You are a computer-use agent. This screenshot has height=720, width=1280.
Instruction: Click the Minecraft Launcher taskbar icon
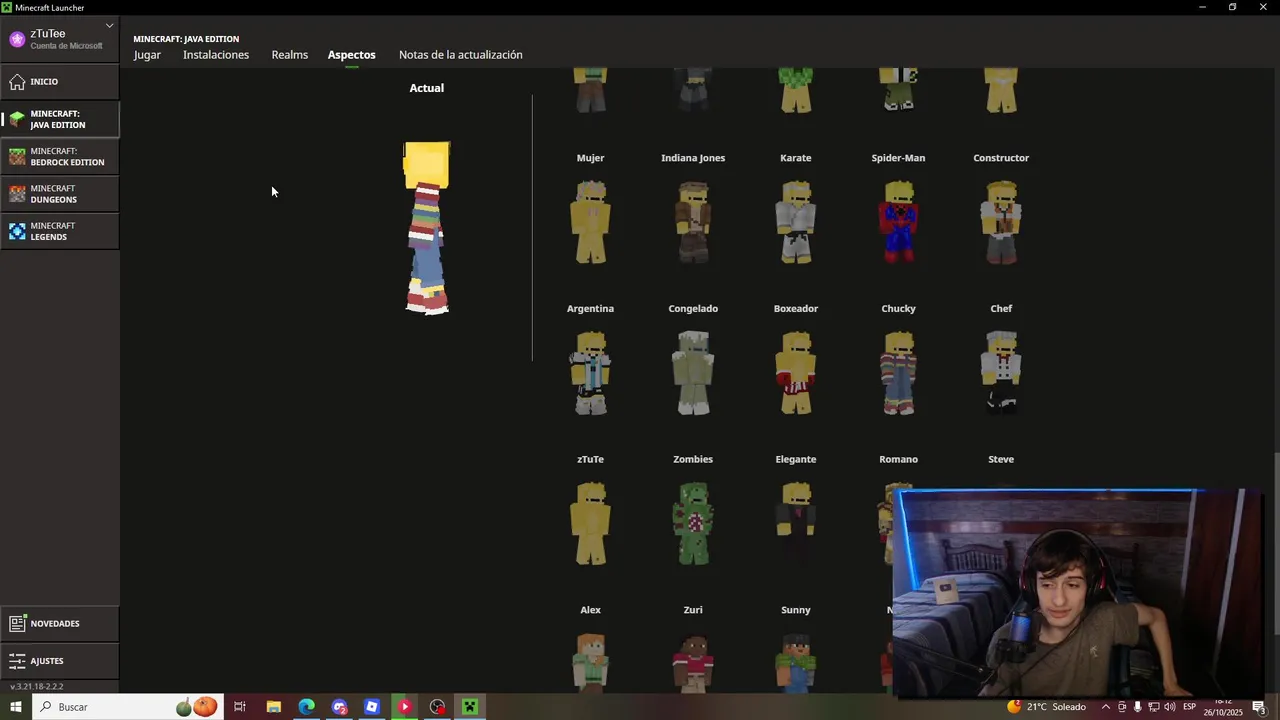click(x=470, y=707)
